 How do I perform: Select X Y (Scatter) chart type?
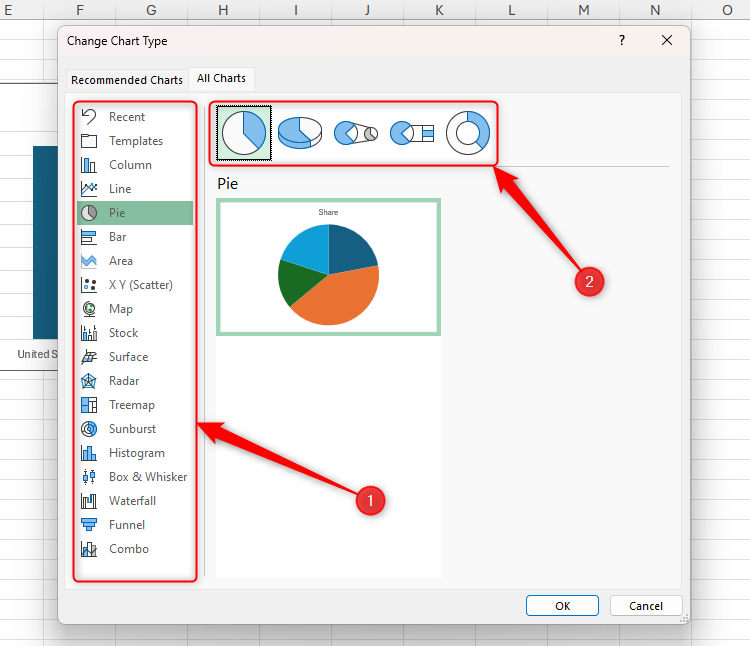(x=140, y=285)
